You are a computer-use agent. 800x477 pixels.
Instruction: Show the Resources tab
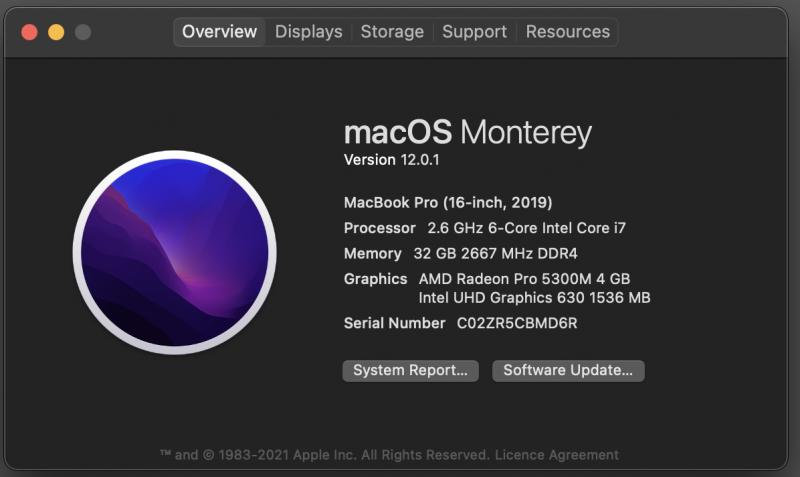pos(568,32)
